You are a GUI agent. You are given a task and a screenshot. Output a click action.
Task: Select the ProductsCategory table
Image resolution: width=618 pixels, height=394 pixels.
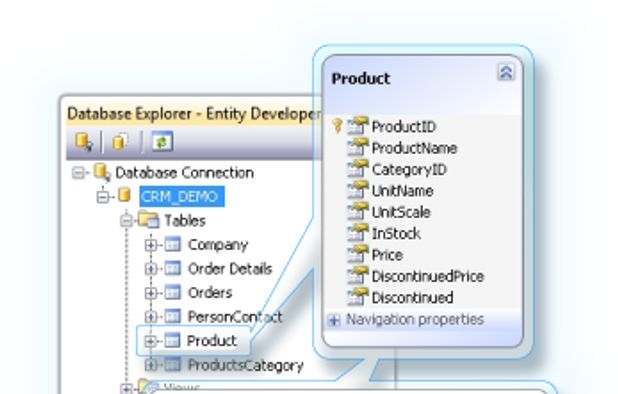coord(245,365)
